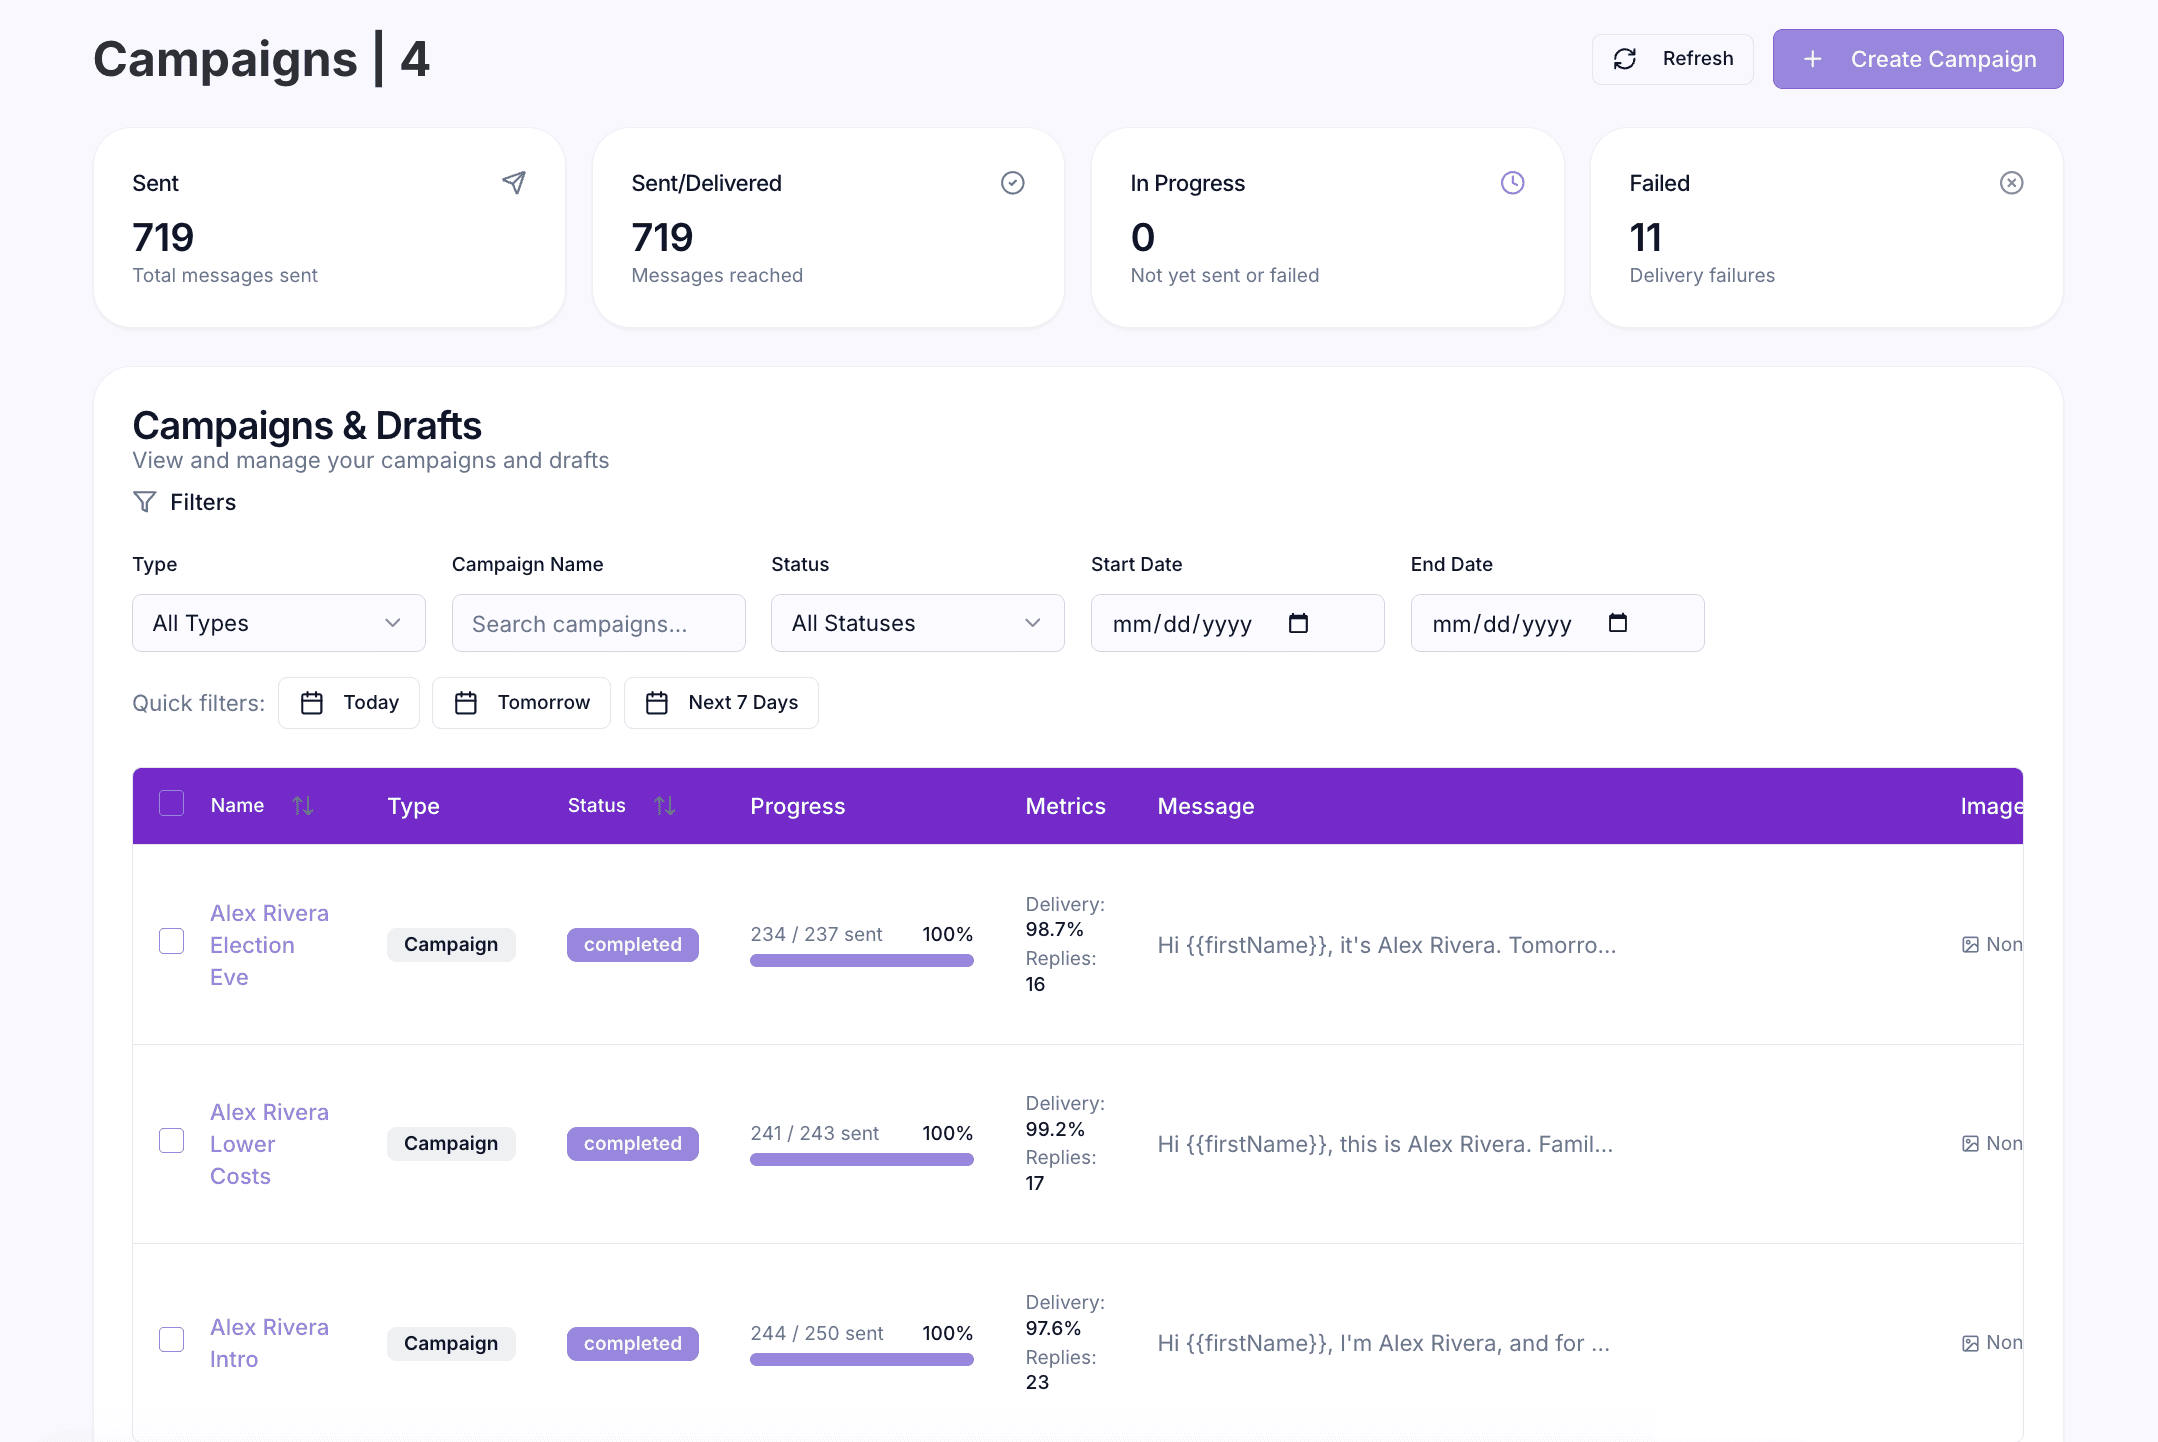This screenshot has height=1442, width=2158.
Task: Click the Message column header
Action: tap(1206, 806)
